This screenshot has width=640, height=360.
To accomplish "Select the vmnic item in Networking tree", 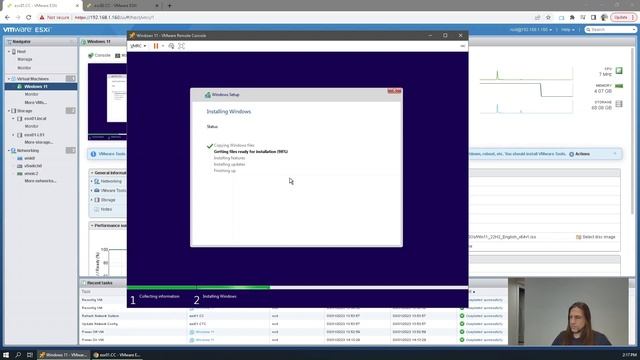I will tap(31, 174).
